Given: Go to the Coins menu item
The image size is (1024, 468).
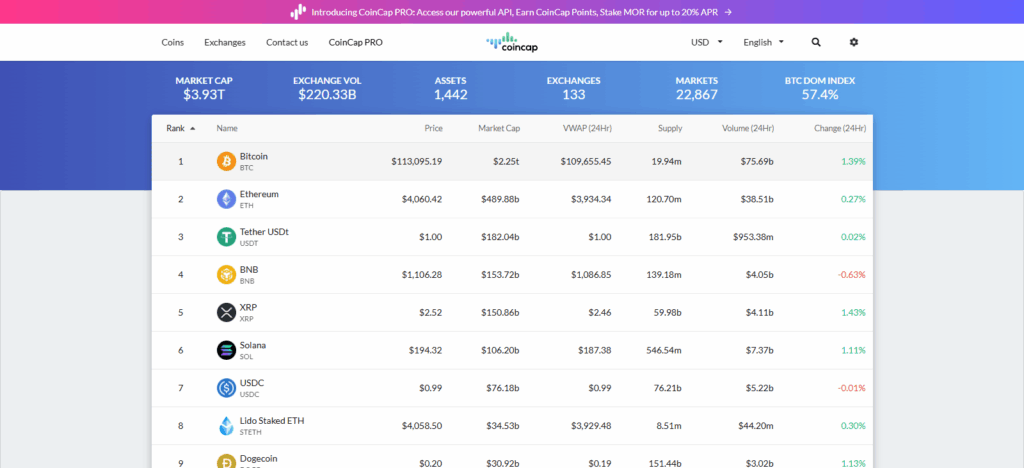Looking at the screenshot, I should pyautogui.click(x=173, y=43).
